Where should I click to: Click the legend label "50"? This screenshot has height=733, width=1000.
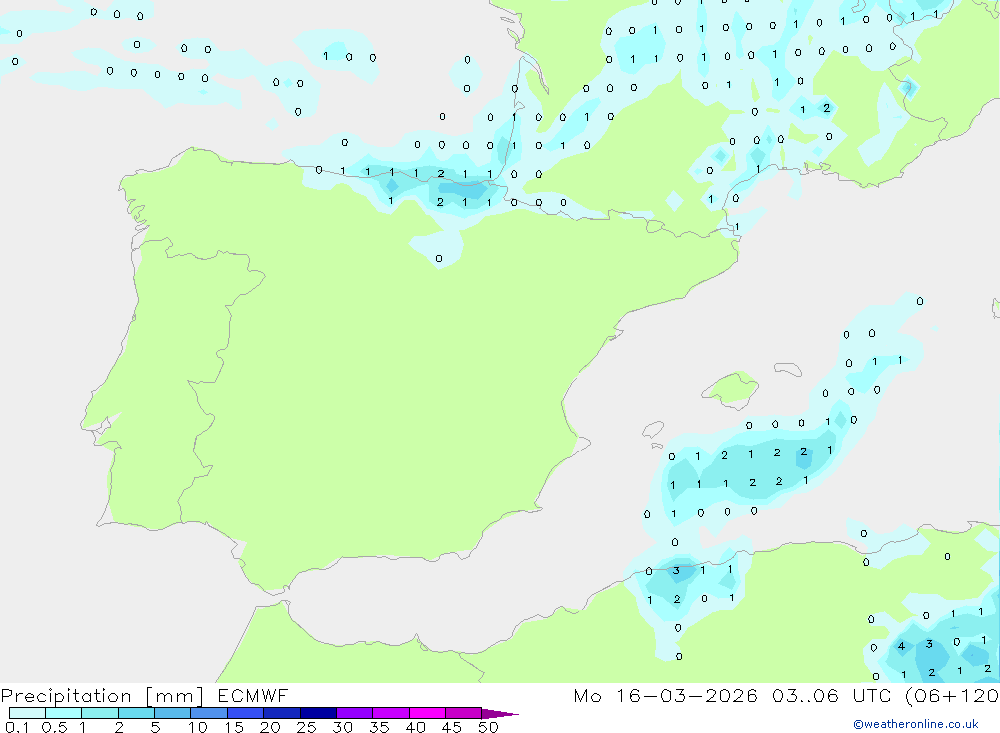(x=489, y=727)
